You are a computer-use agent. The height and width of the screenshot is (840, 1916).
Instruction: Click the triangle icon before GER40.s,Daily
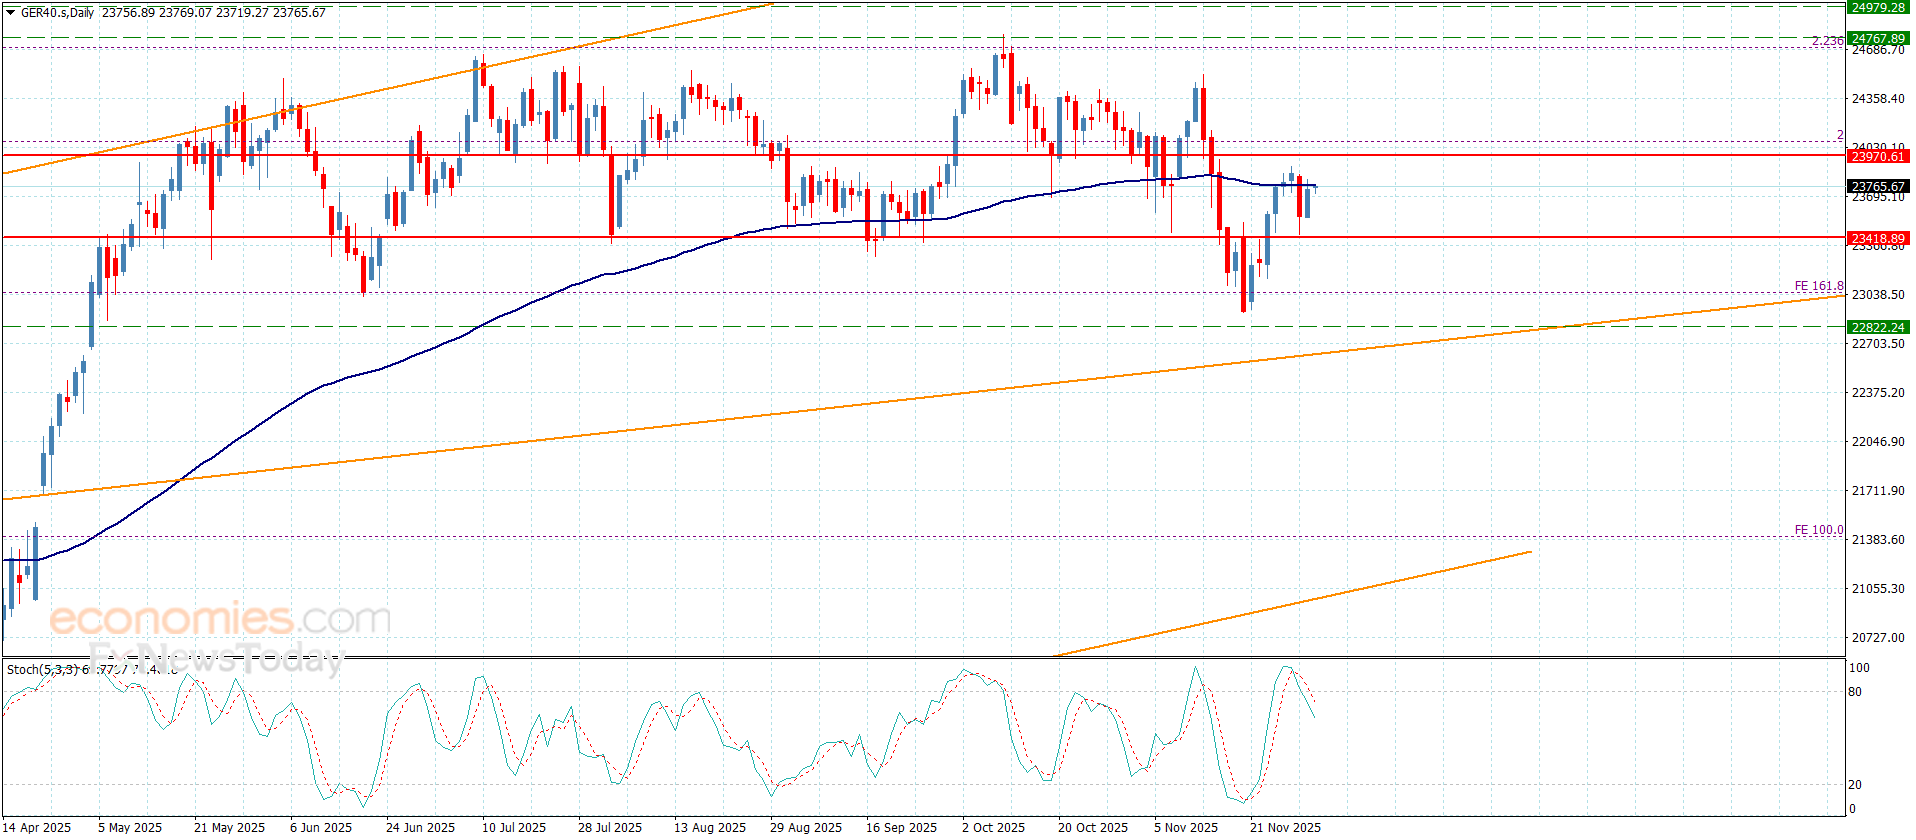coord(11,13)
